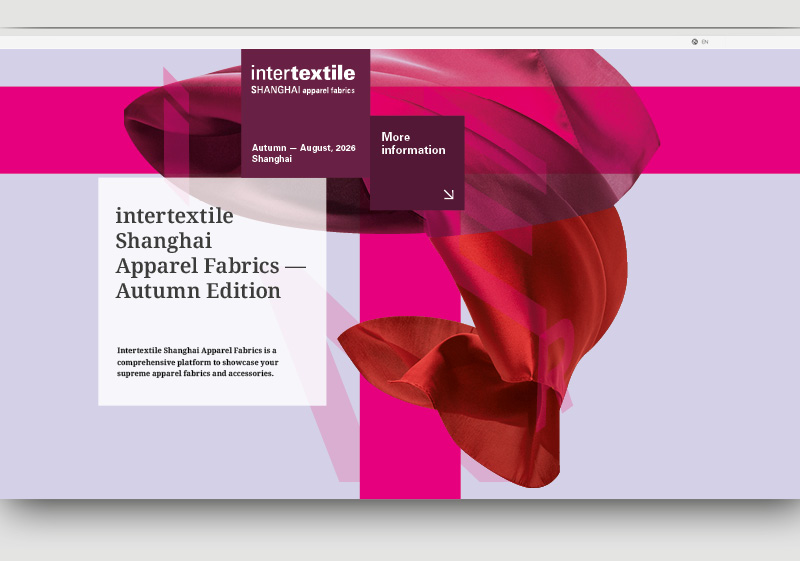Click the globe language icon
Screen dimensions: 800x561
(x=694, y=42)
